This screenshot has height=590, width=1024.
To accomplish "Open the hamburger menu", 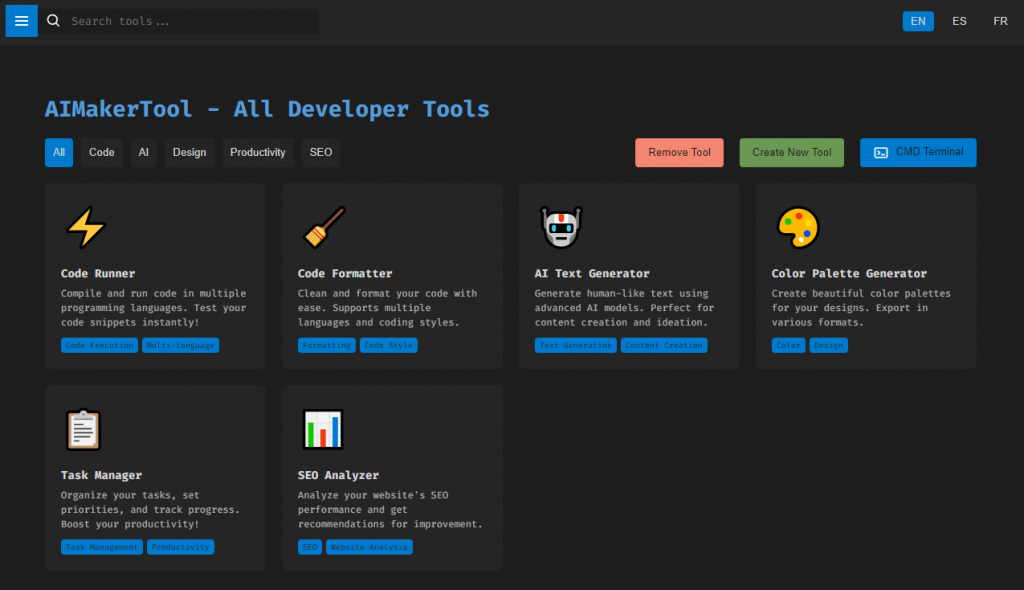I will tap(21, 21).
